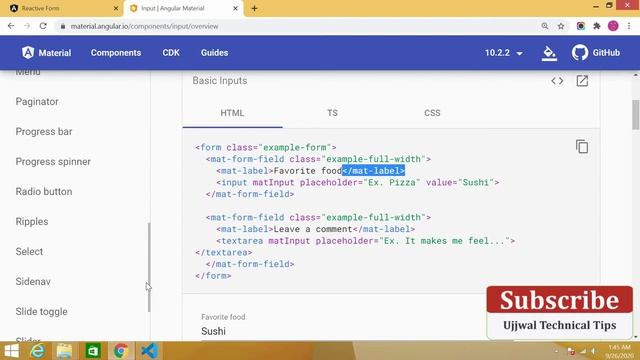Screen dimensions: 640x360
Task: Expand the 10.2.2 version dropdown
Action: coord(504,53)
